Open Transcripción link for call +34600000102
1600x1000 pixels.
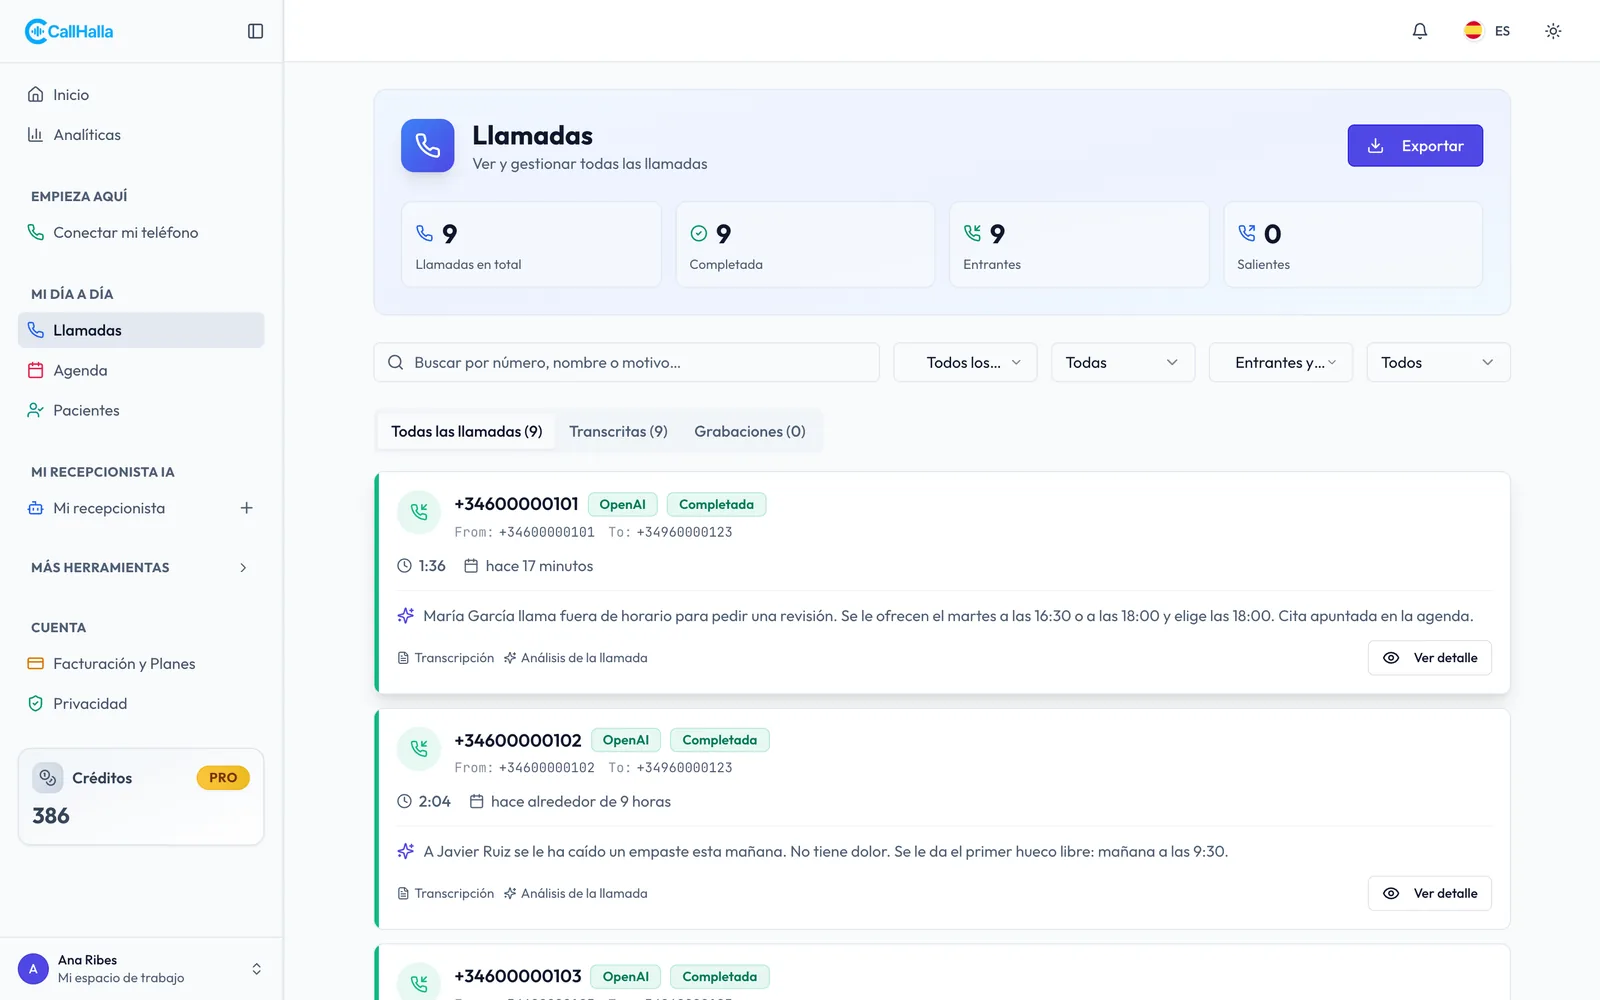tap(446, 894)
